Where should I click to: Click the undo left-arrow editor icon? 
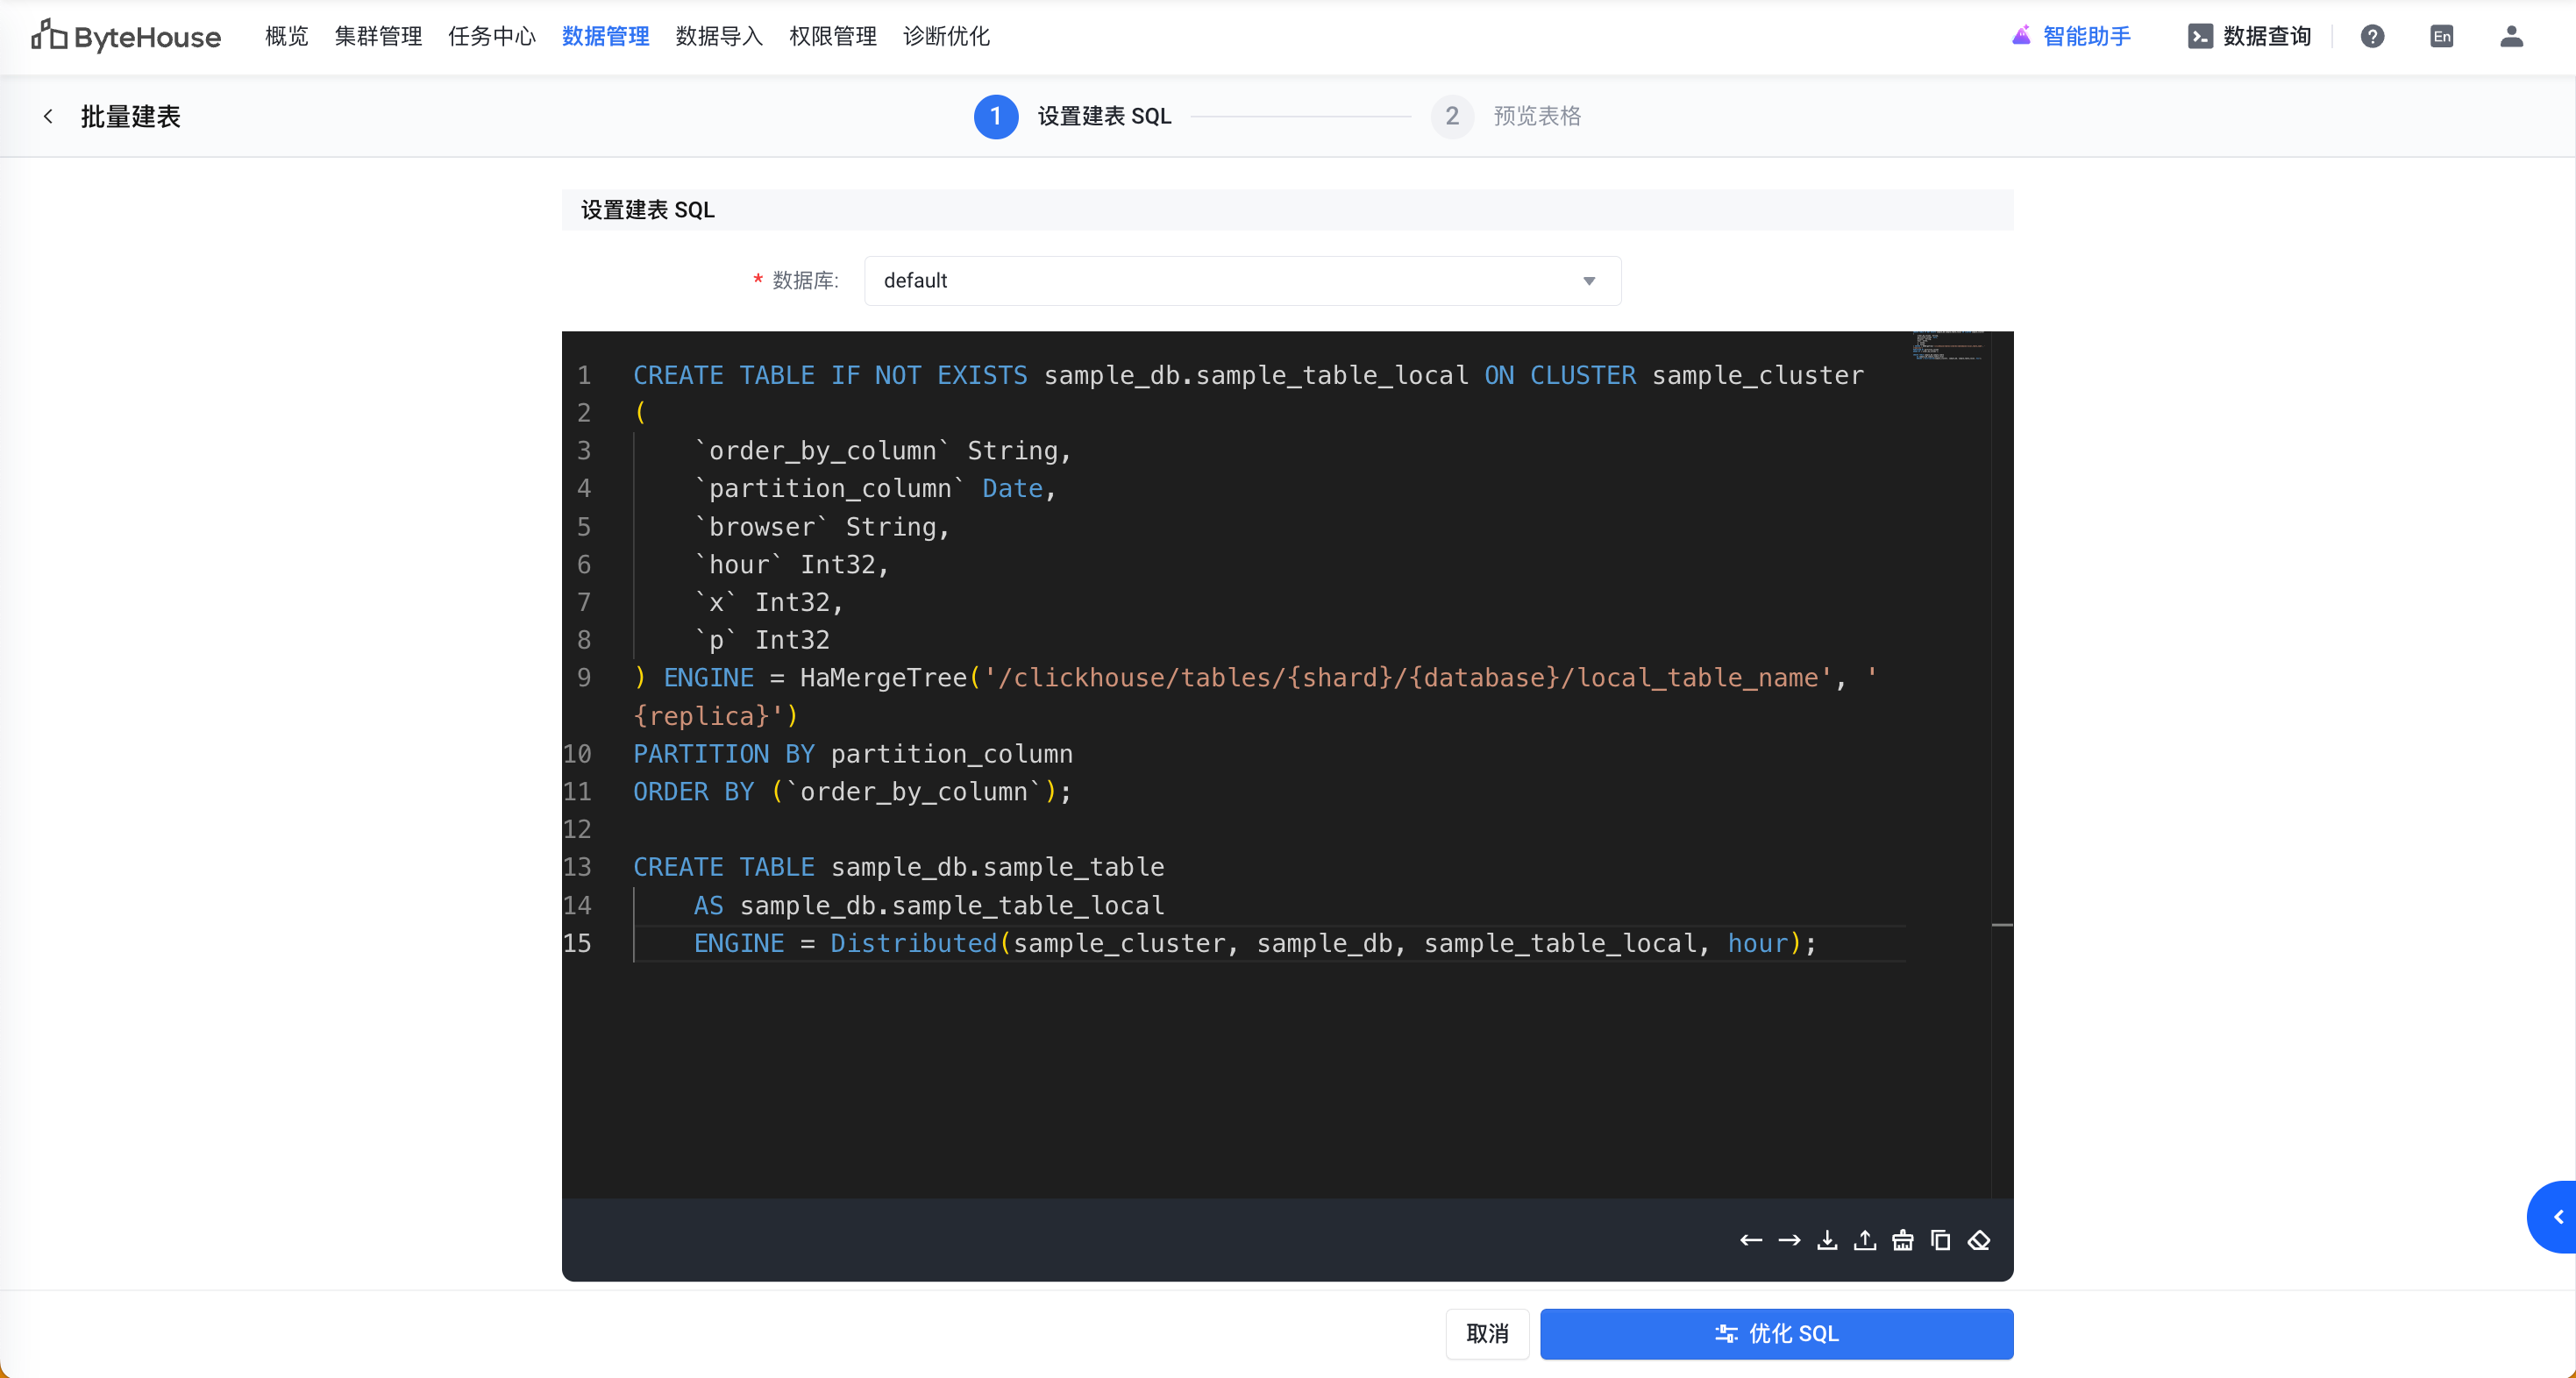(x=1751, y=1240)
